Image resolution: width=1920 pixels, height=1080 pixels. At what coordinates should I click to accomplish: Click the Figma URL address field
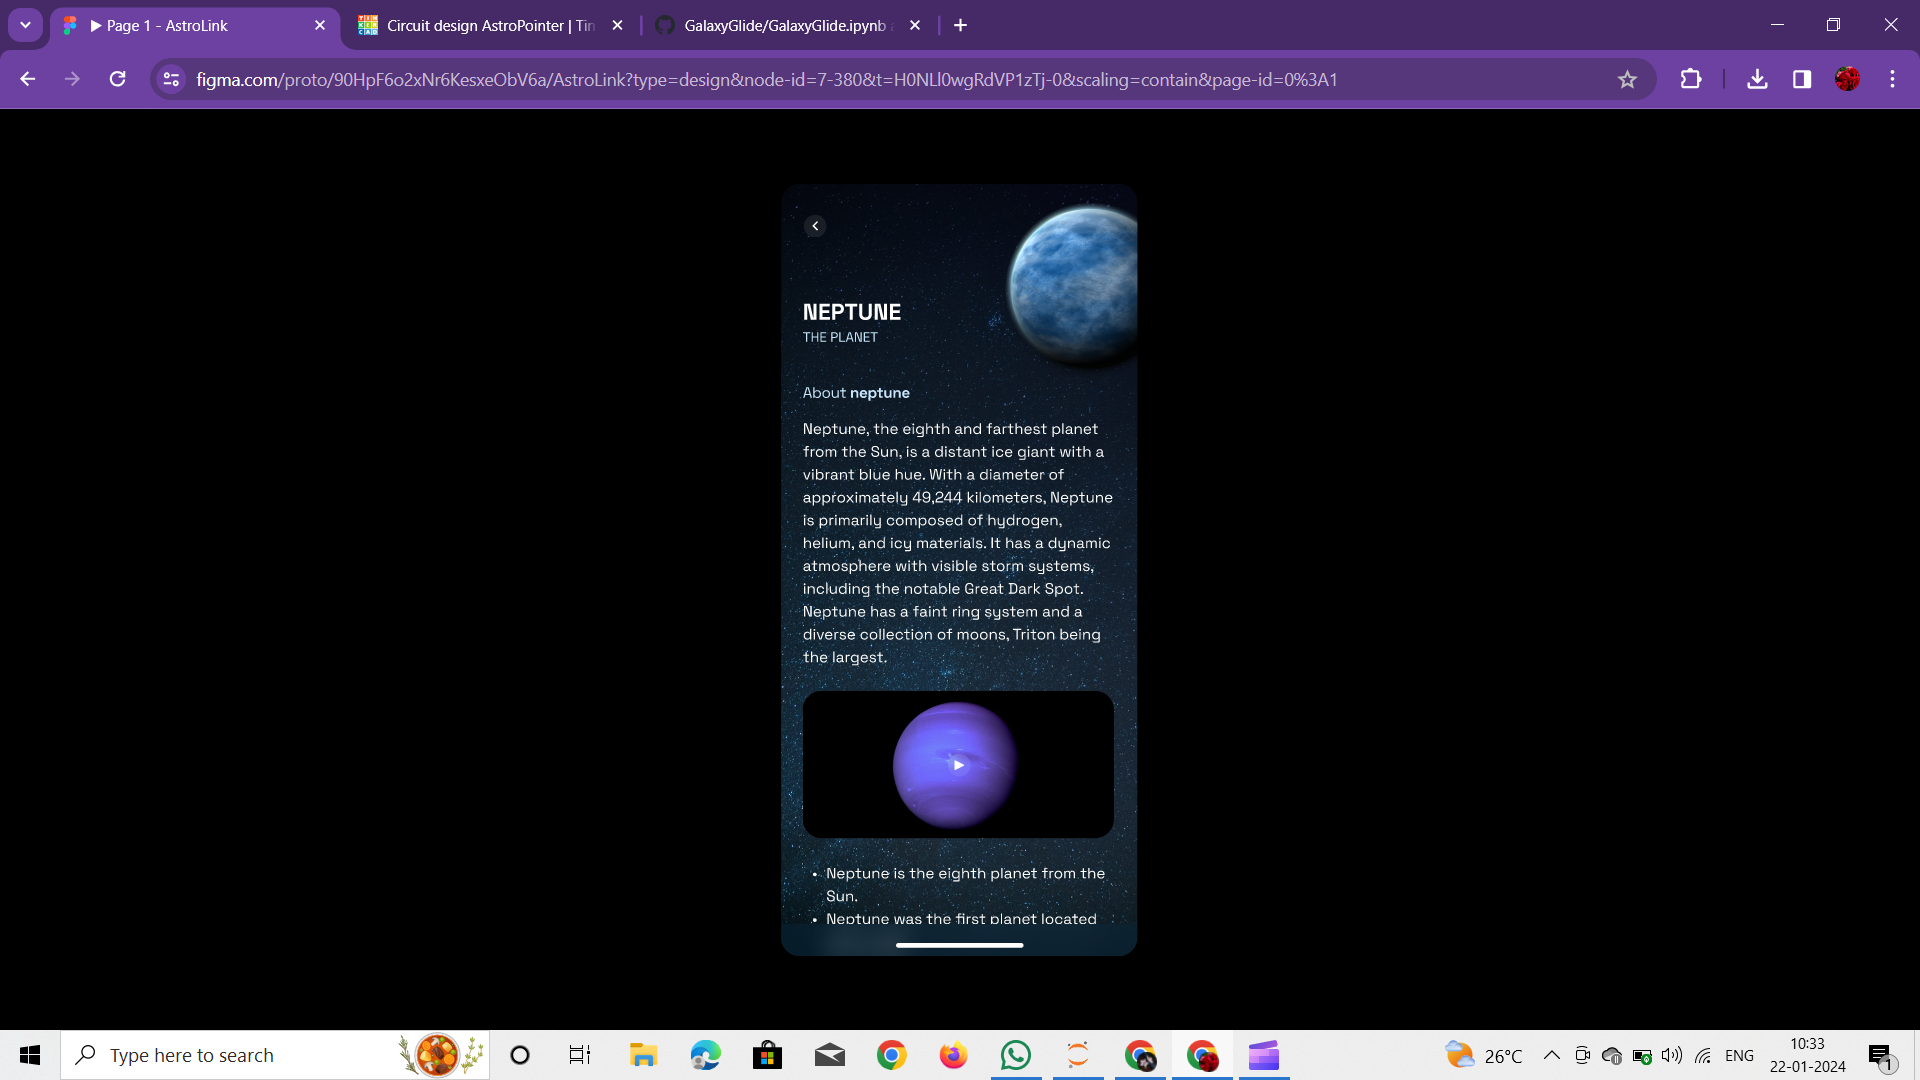pos(766,80)
